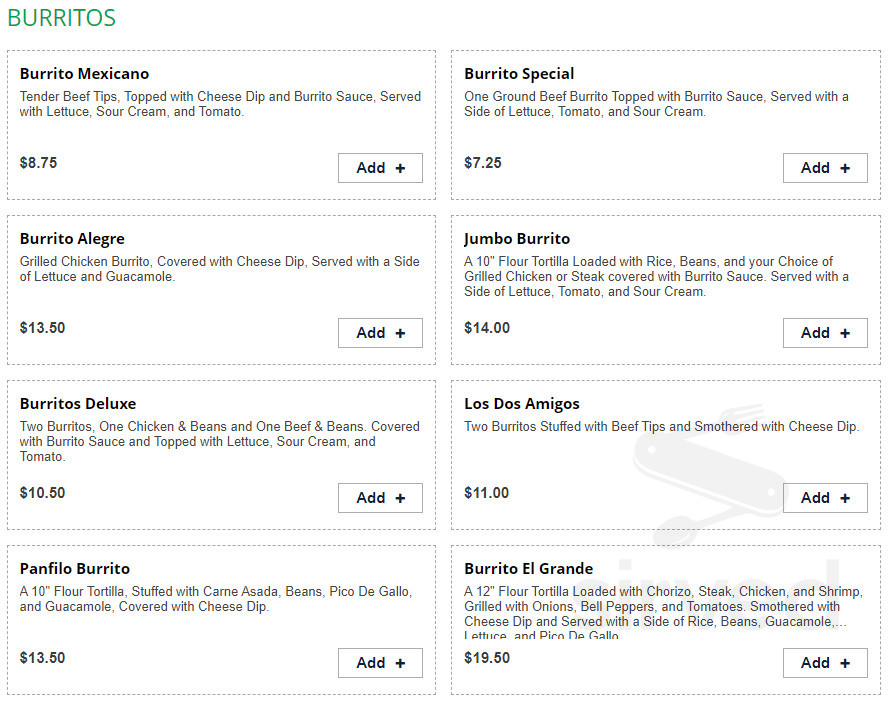Click the Jumbo Burrito description text
896x706 pixels.
(x=650, y=277)
